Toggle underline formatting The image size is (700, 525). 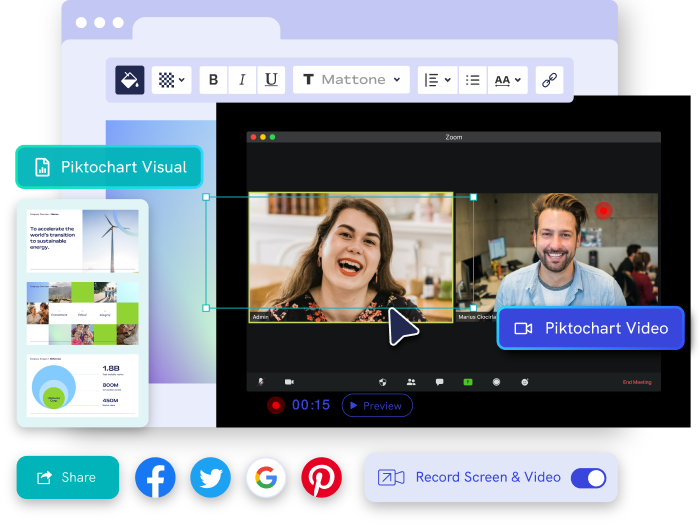(271, 80)
